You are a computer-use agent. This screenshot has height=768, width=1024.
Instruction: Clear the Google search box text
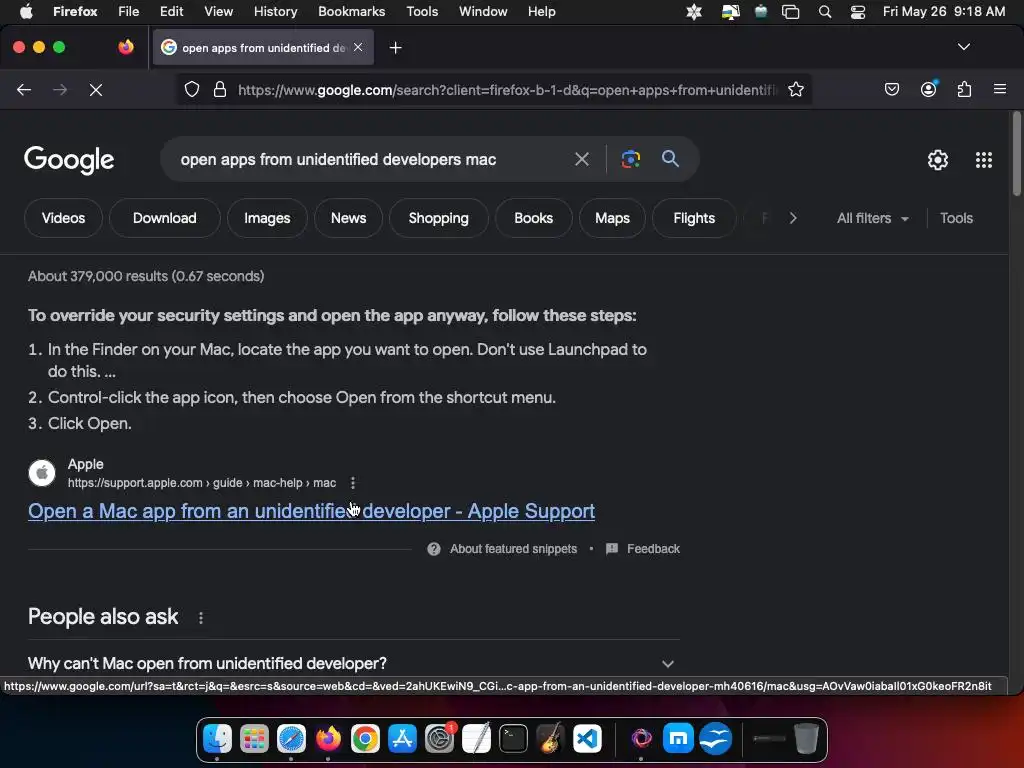pyautogui.click(x=581, y=159)
